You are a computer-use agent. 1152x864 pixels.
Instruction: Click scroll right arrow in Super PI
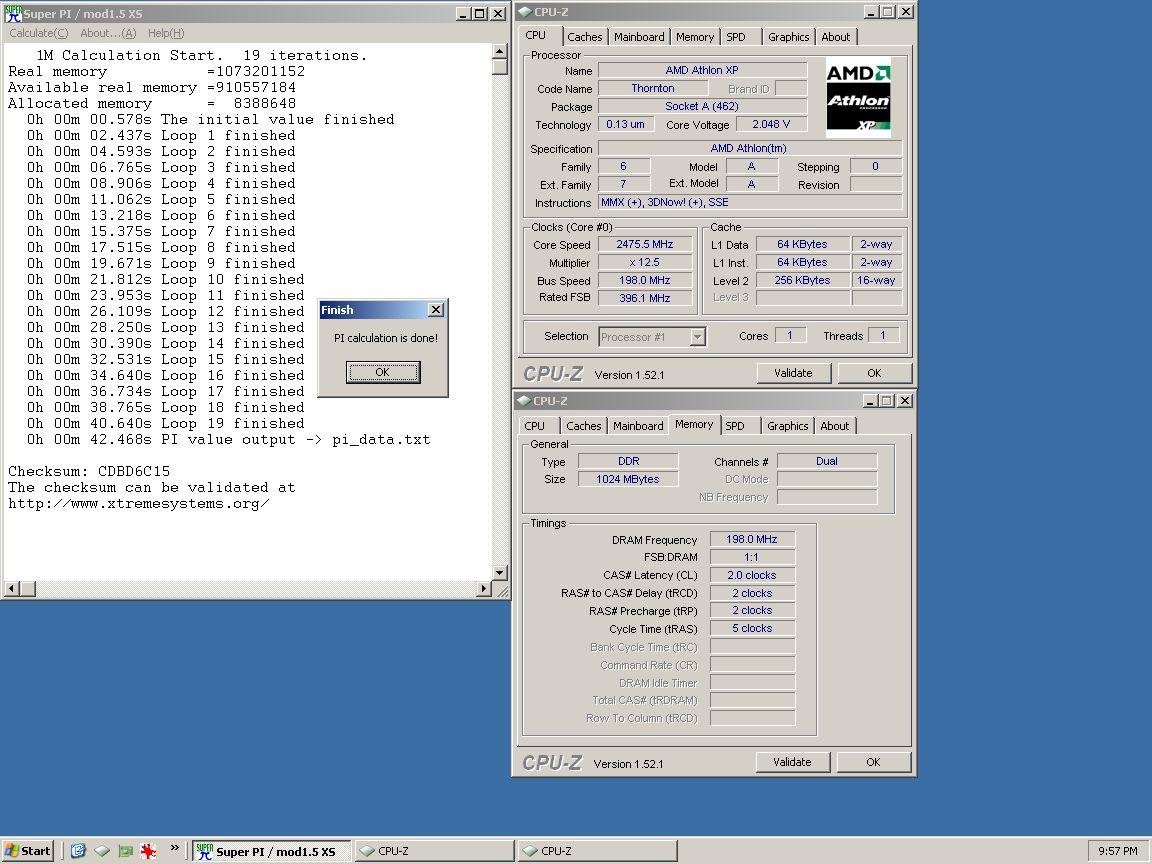[x=483, y=588]
